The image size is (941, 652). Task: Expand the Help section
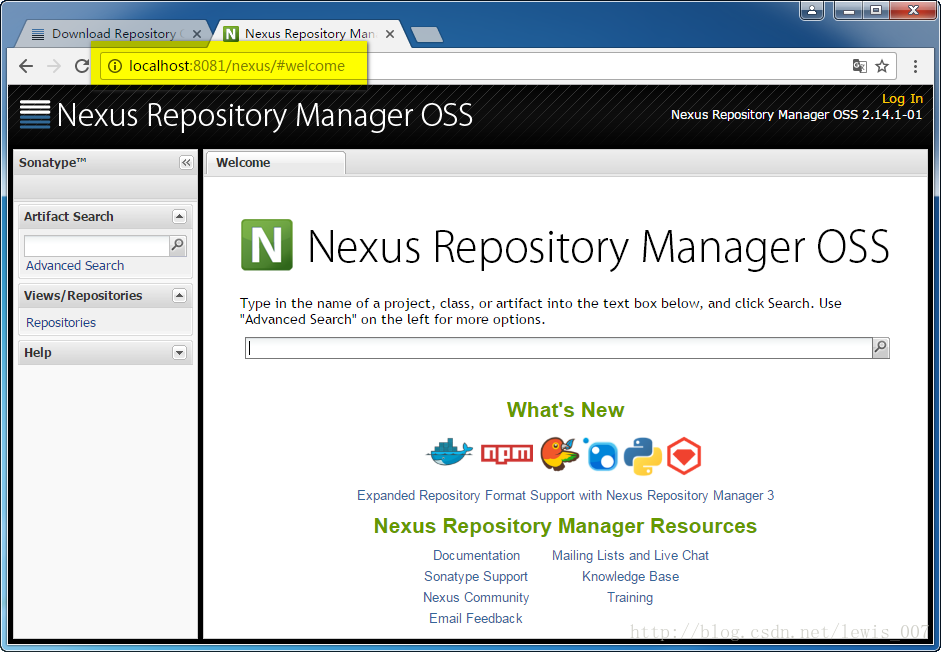179,352
